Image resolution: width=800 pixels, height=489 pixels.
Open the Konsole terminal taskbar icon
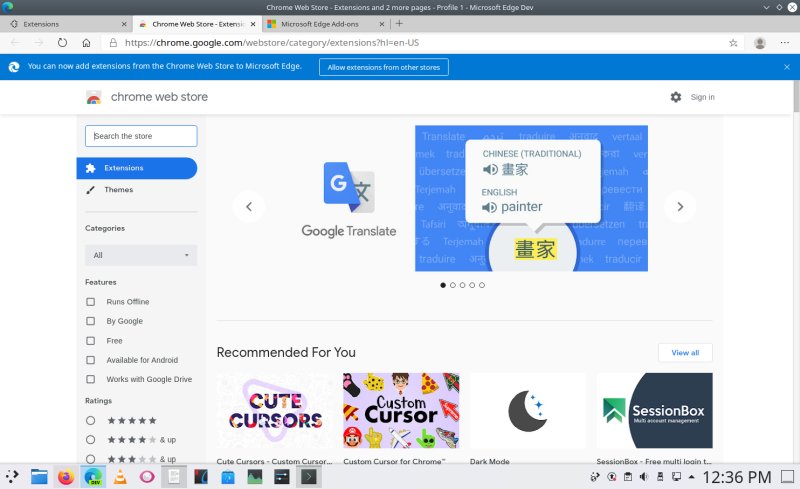(308, 477)
